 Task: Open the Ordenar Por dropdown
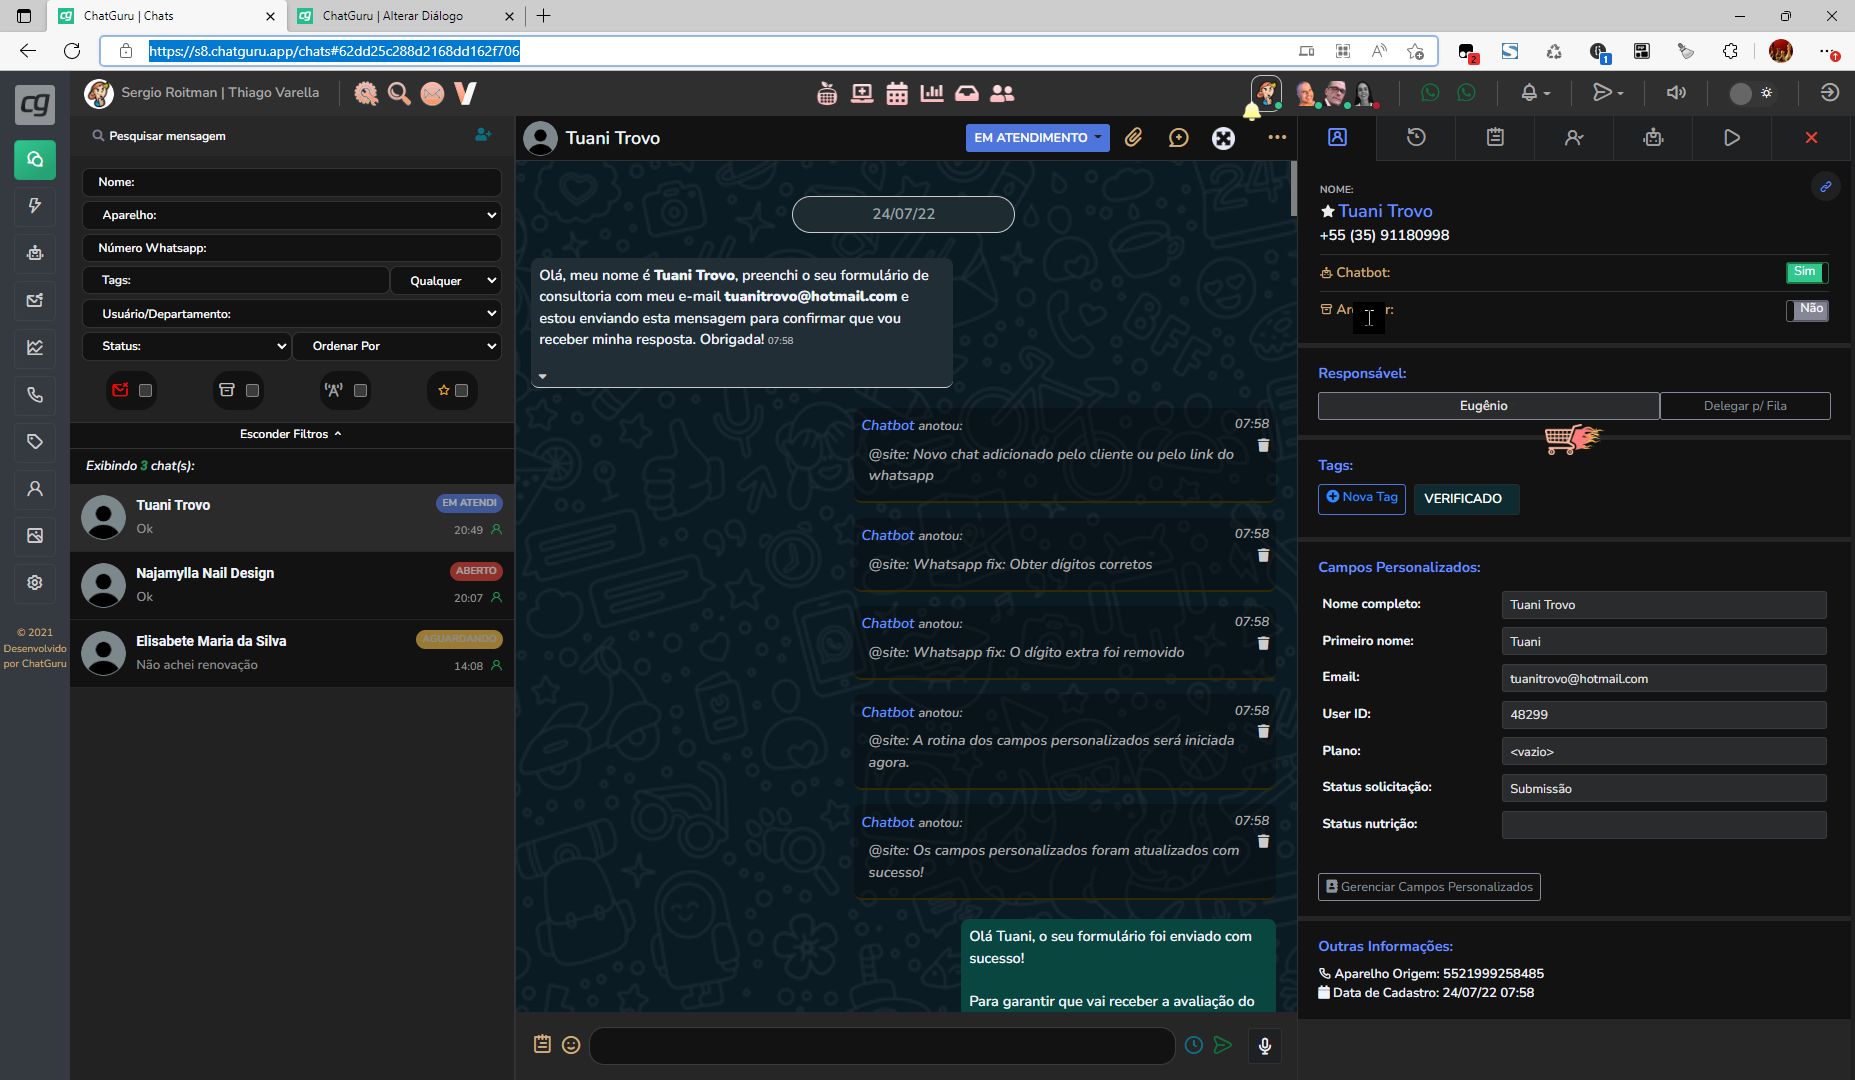click(397, 346)
